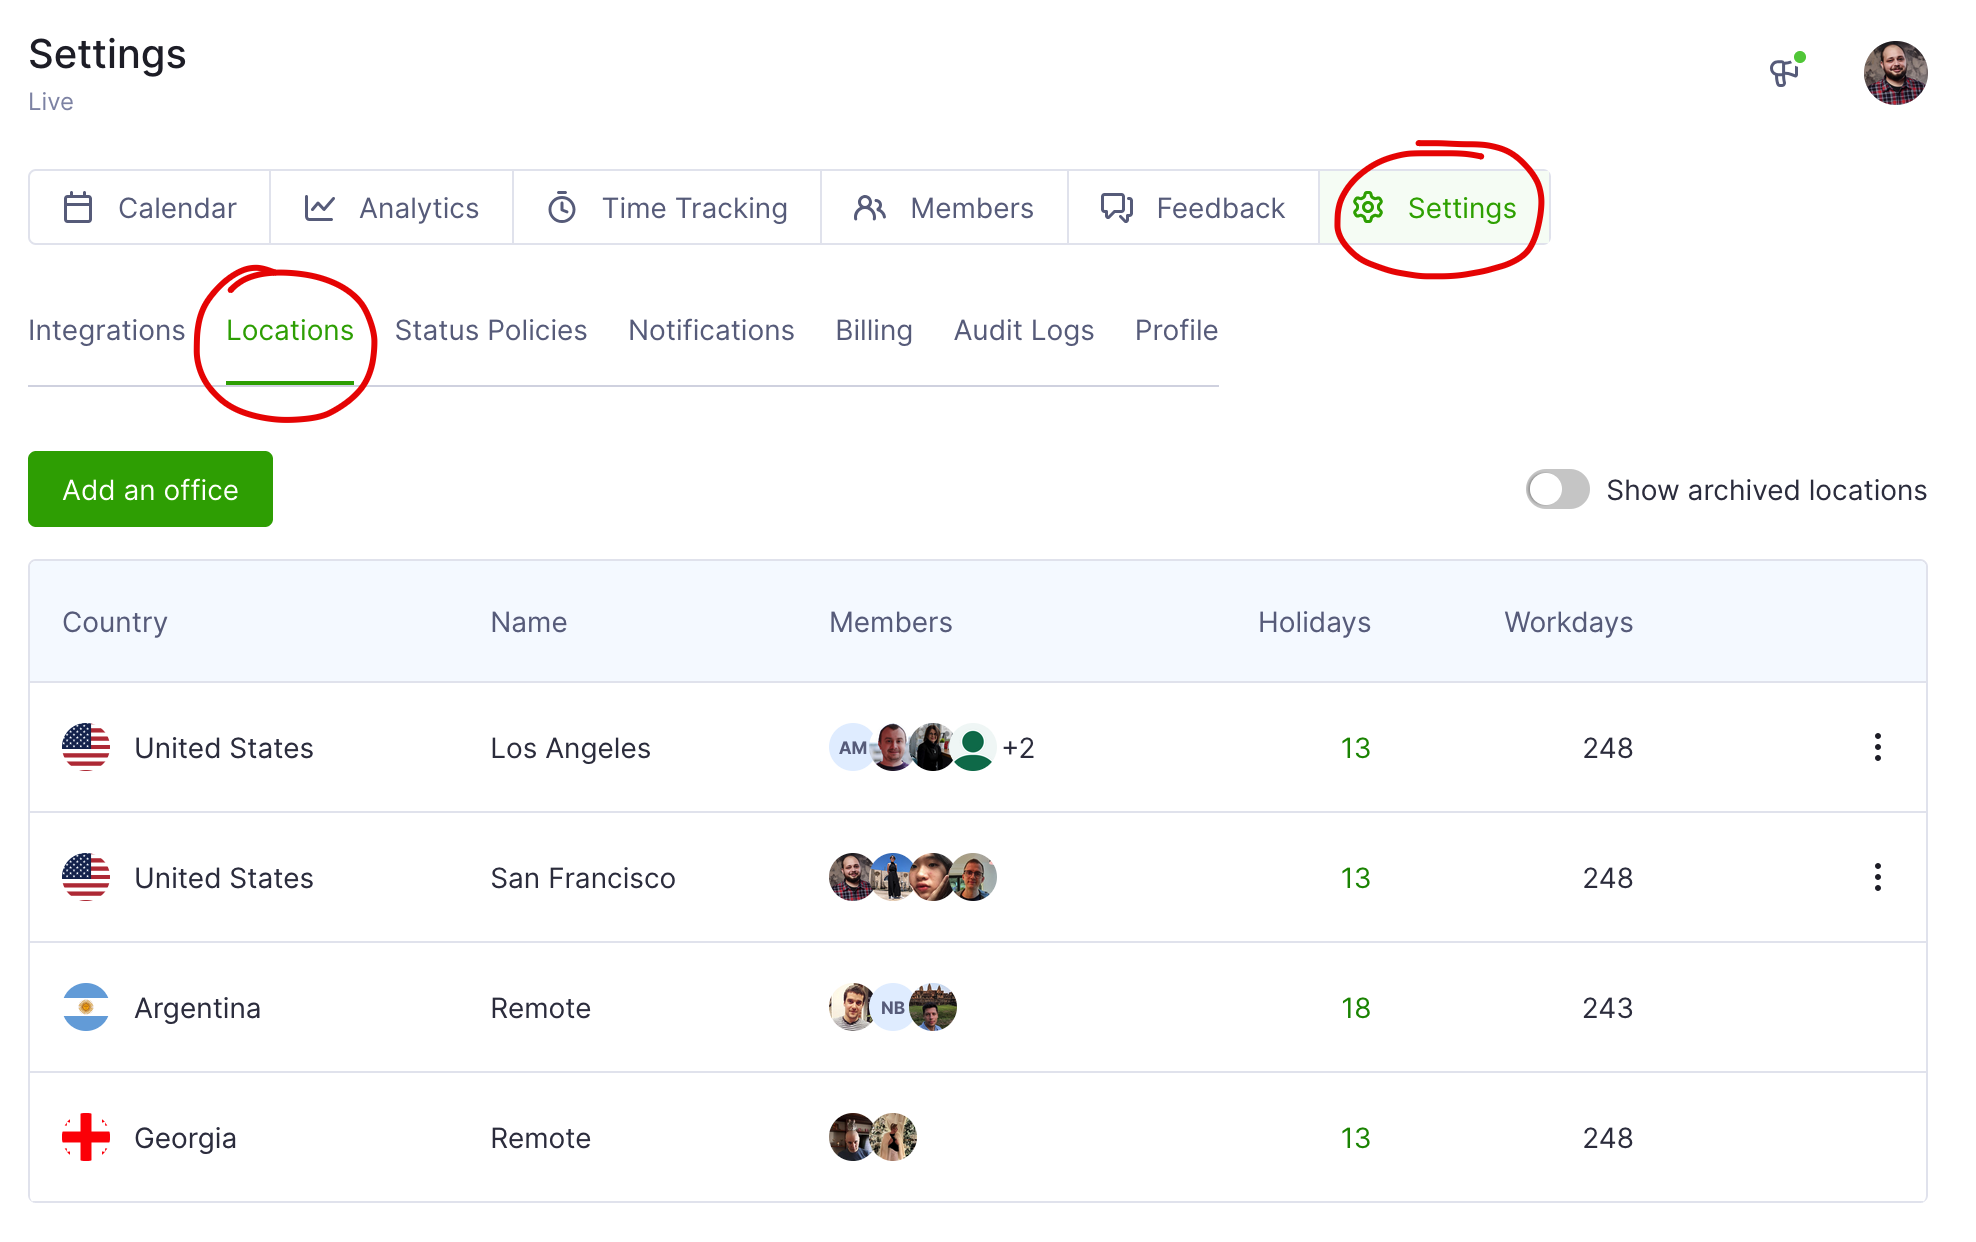Click holidays count 13 for San Francisco
Screen dimensions: 1976x1242
point(1355,878)
